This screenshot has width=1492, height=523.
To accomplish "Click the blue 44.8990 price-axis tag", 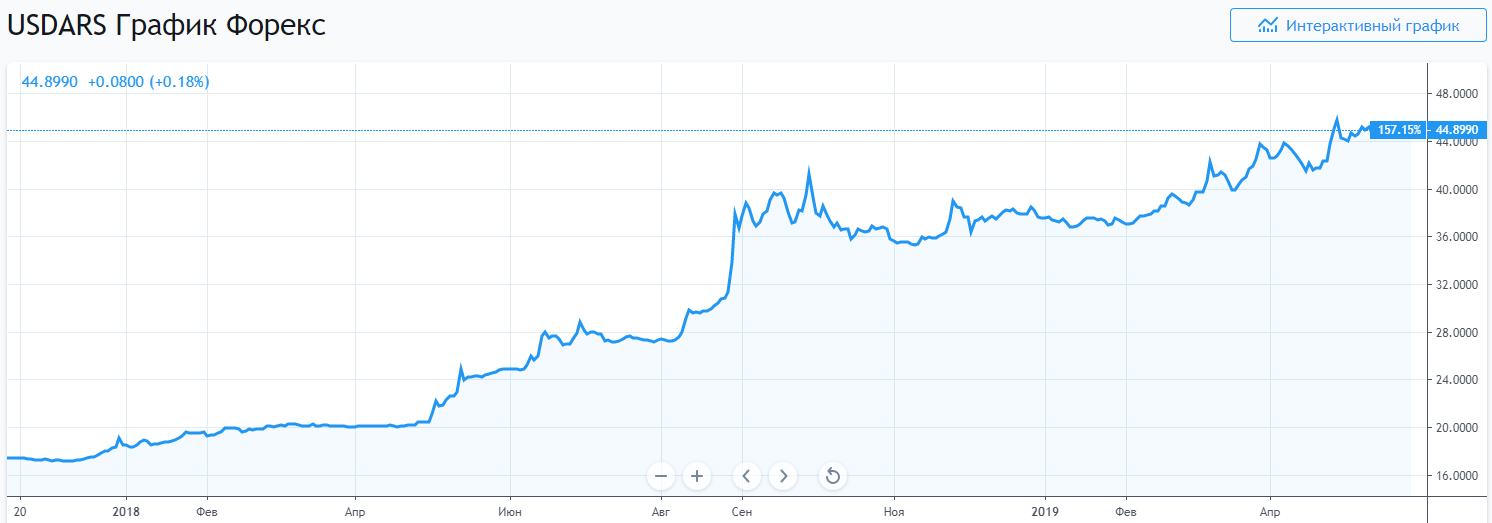I will click(1456, 130).
